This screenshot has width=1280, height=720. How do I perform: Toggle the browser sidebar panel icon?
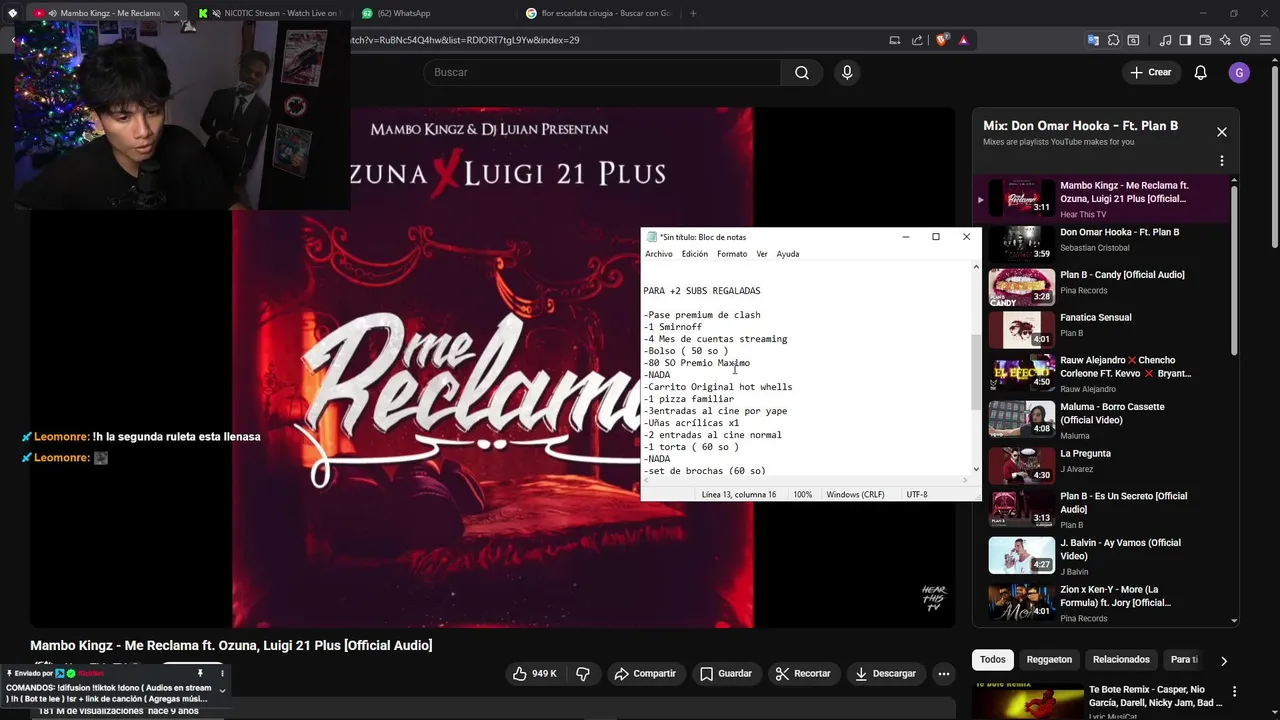pos(1185,40)
